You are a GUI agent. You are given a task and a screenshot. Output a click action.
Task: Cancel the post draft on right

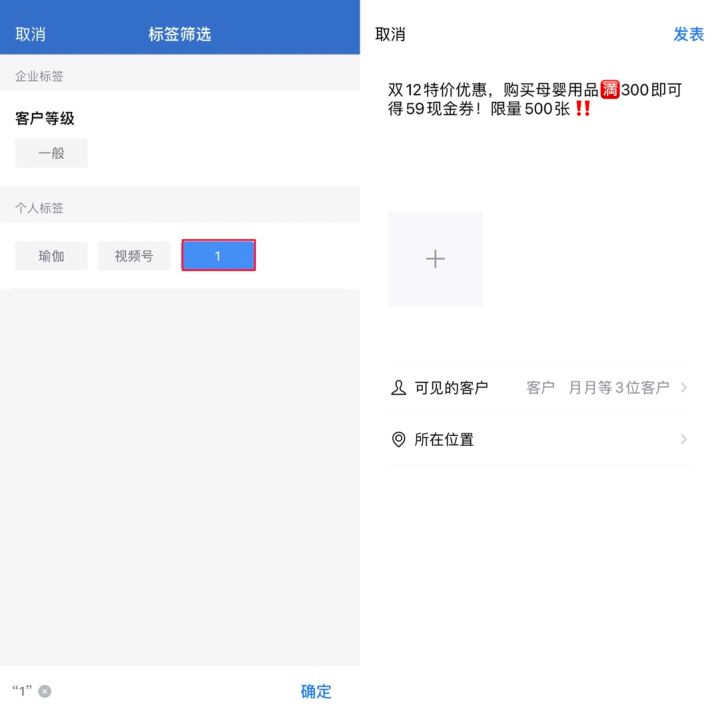[x=390, y=34]
